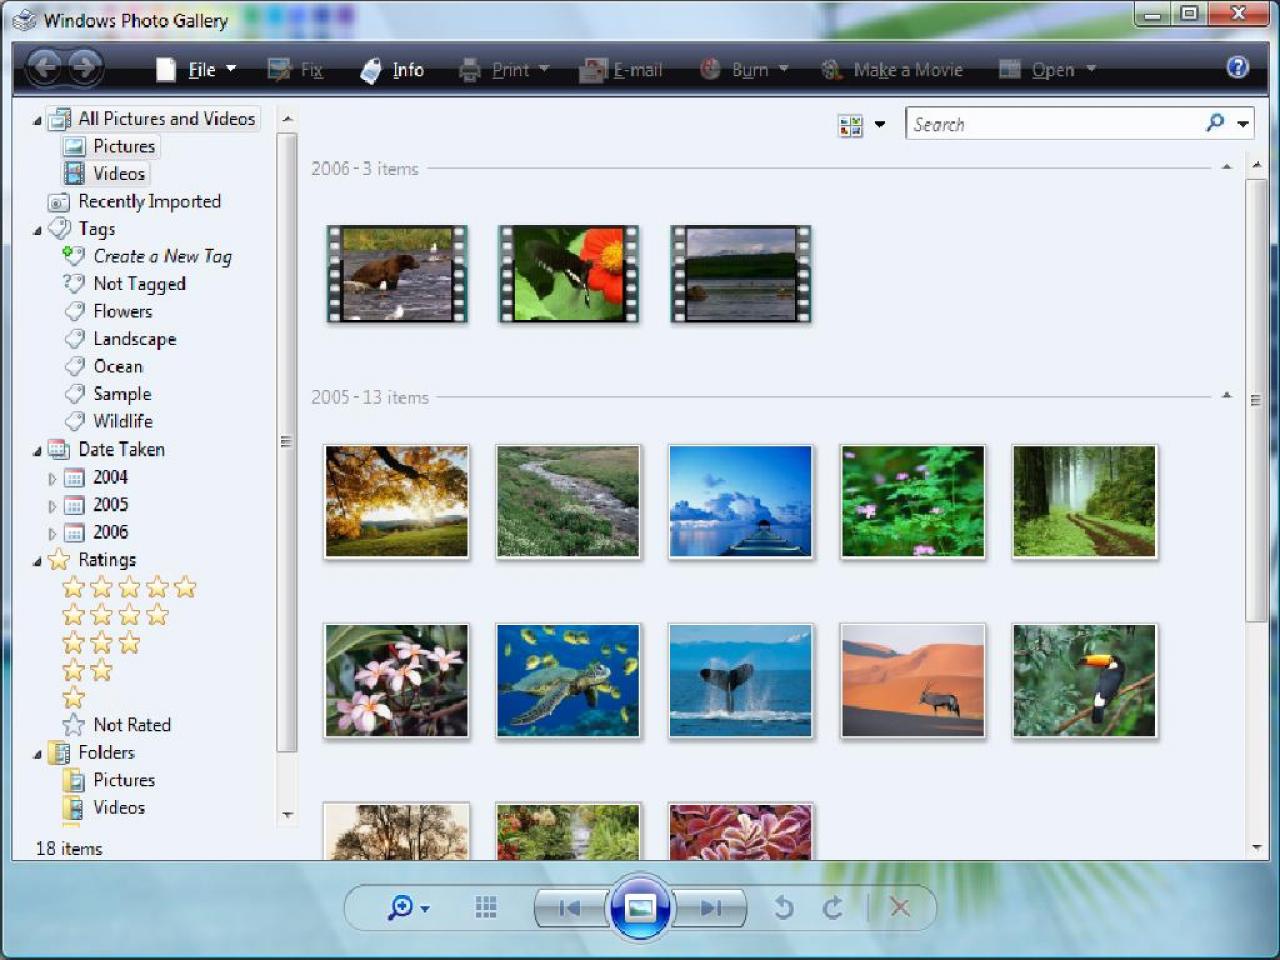Image resolution: width=1280 pixels, height=960 pixels.
Task: Collapse the Tags tree node
Action: coord(37,230)
